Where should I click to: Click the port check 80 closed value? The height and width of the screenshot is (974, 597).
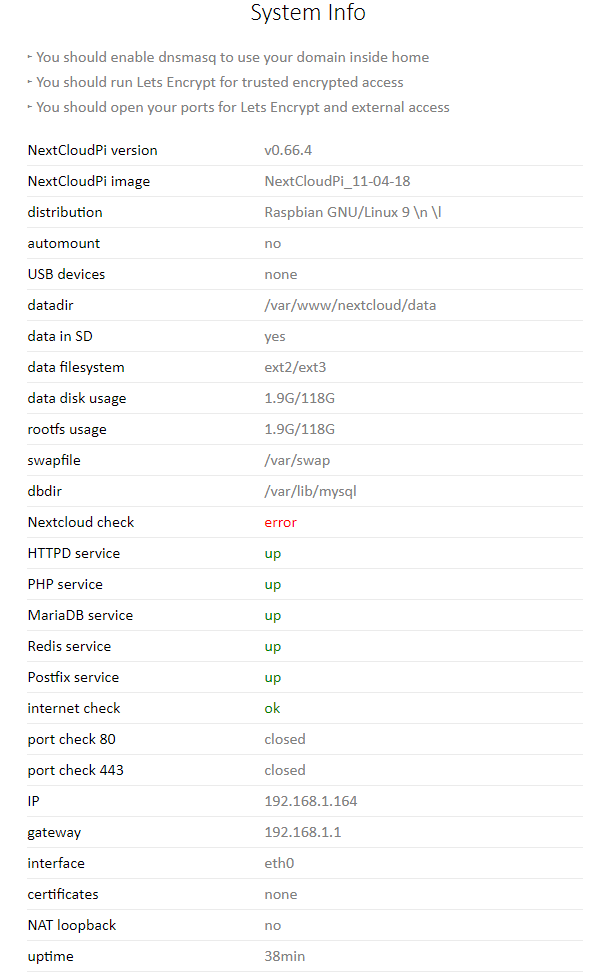click(285, 740)
